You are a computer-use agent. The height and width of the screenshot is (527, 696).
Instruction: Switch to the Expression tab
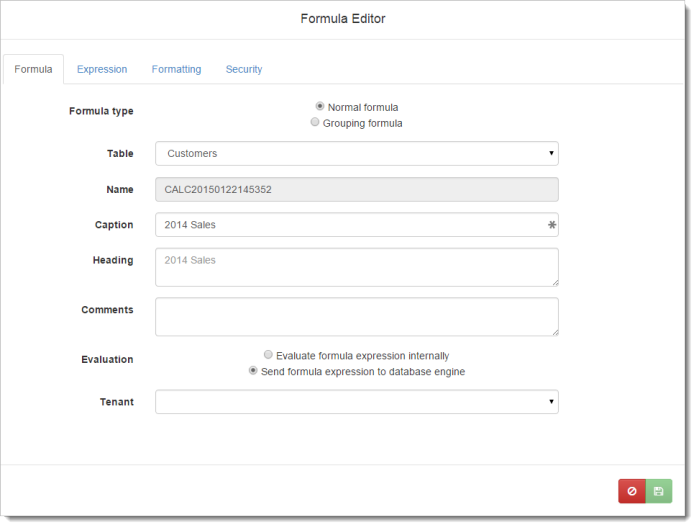pos(102,69)
